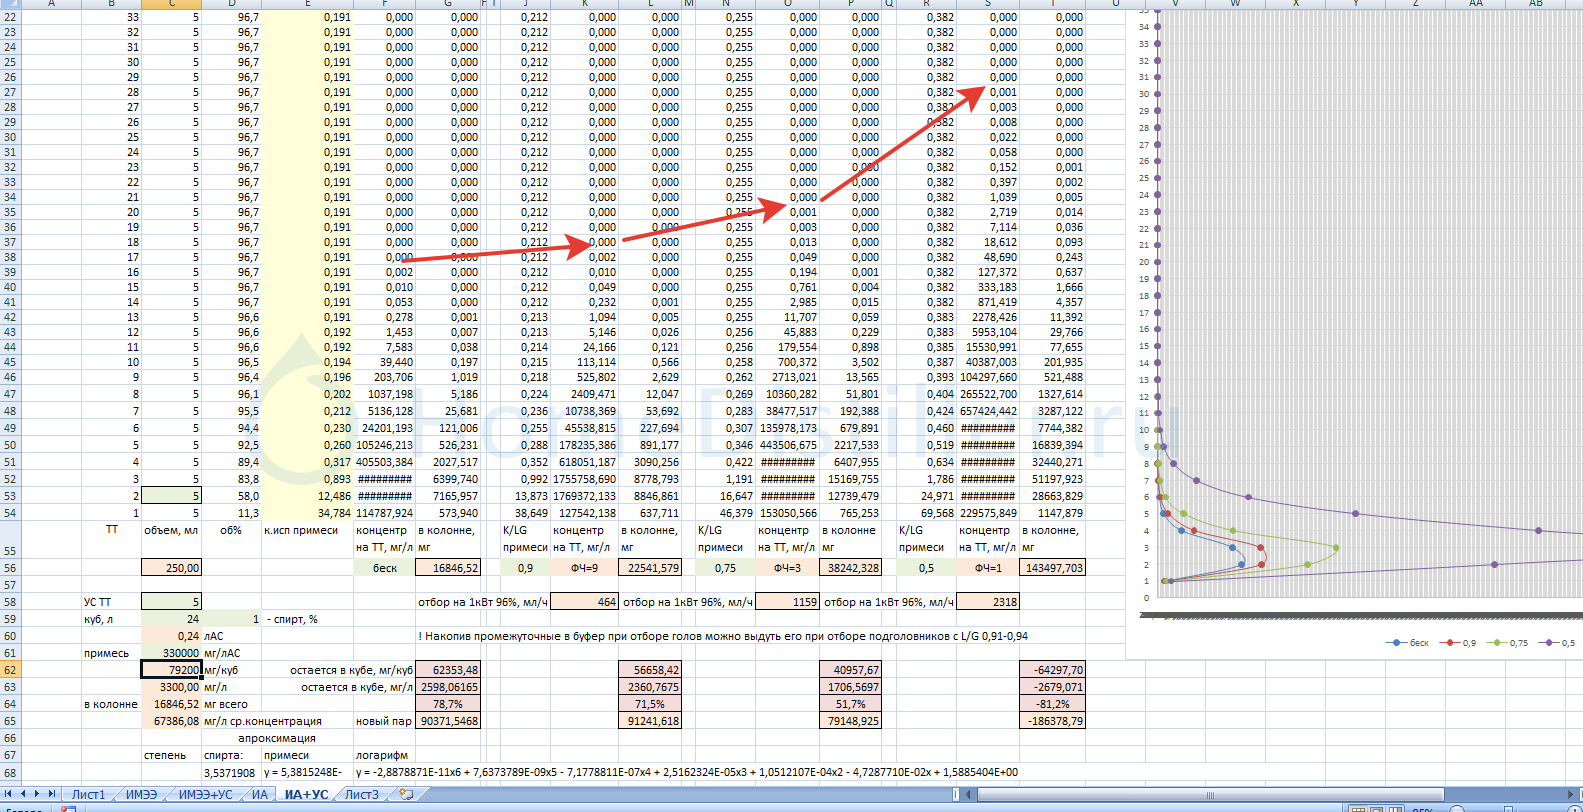Click the cell with value 464 in row 58
Screen dimensions: 1583x812
coord(584,602)
